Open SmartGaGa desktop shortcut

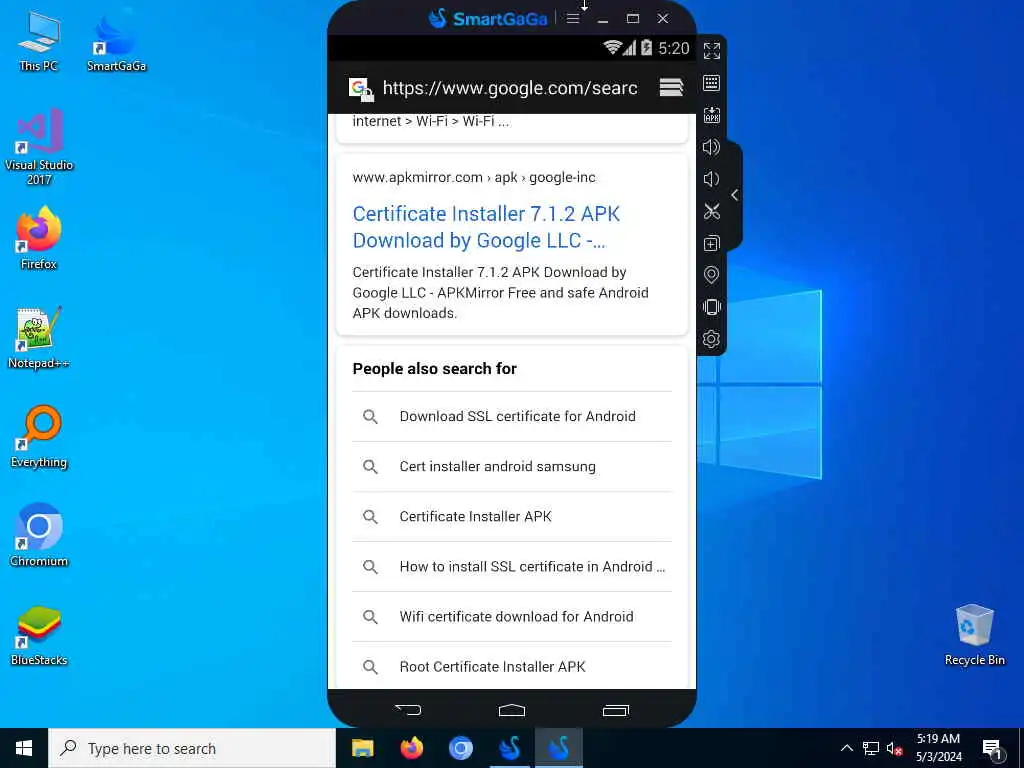point(116,41)
